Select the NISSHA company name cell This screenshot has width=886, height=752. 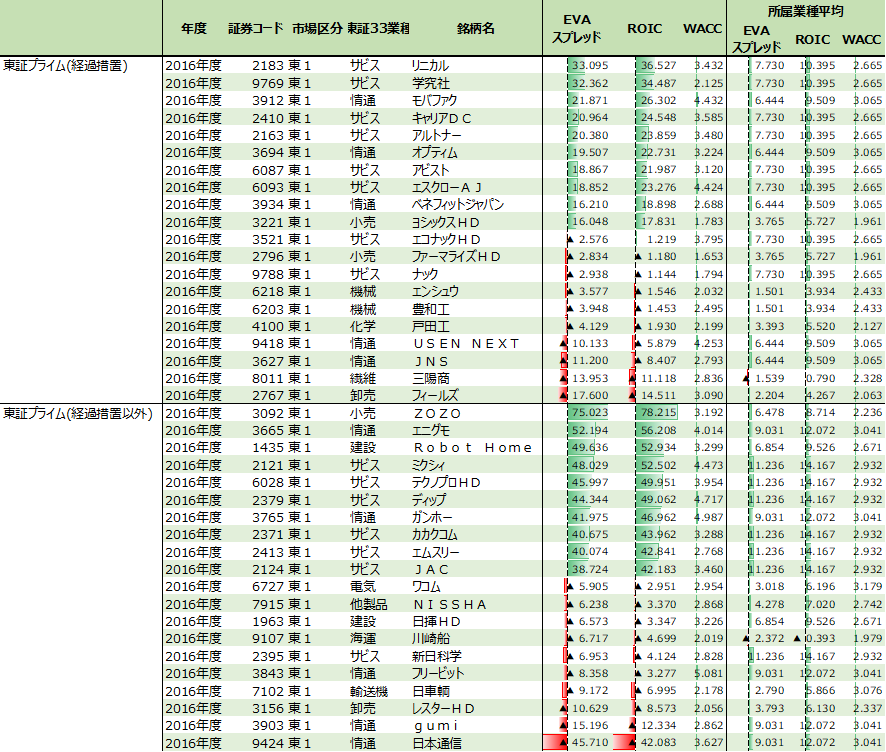point(449,604)
